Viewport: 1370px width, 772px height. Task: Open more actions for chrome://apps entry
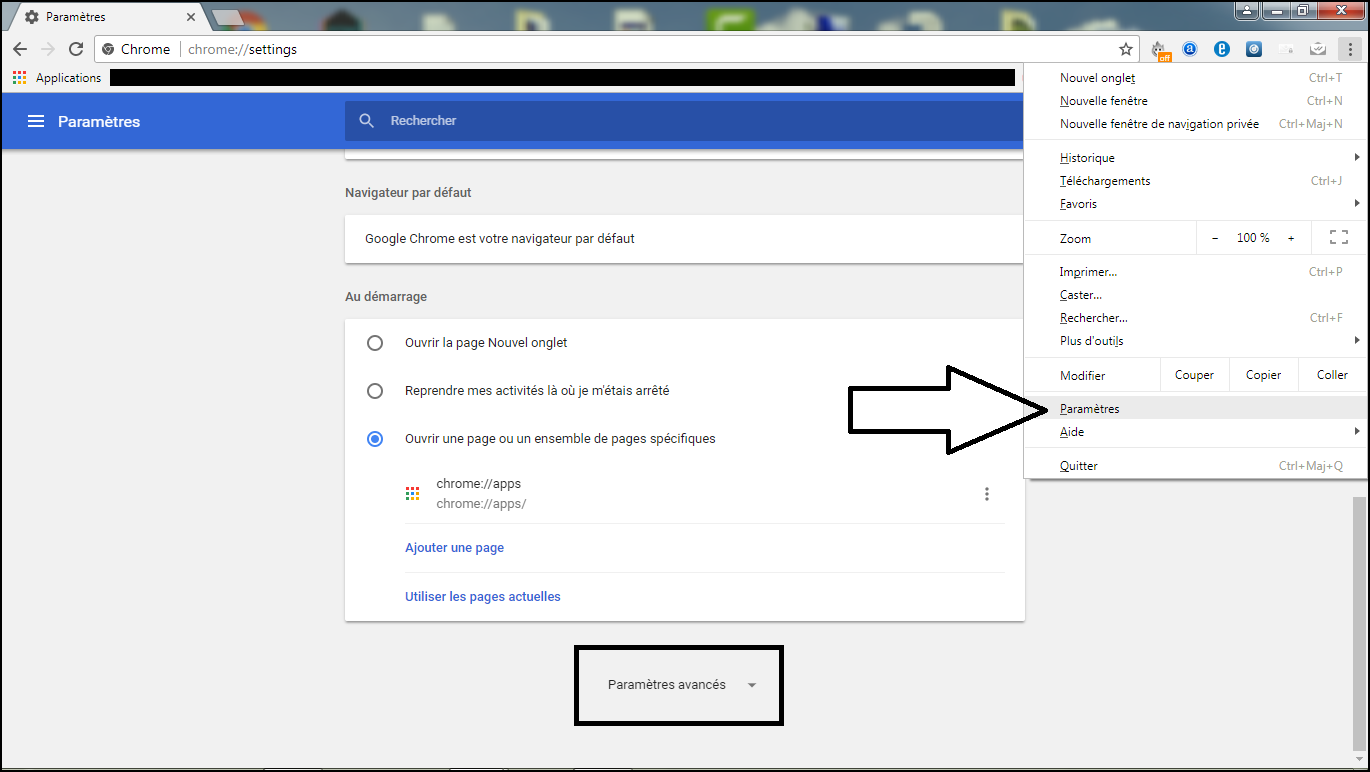tap(987, 494)
